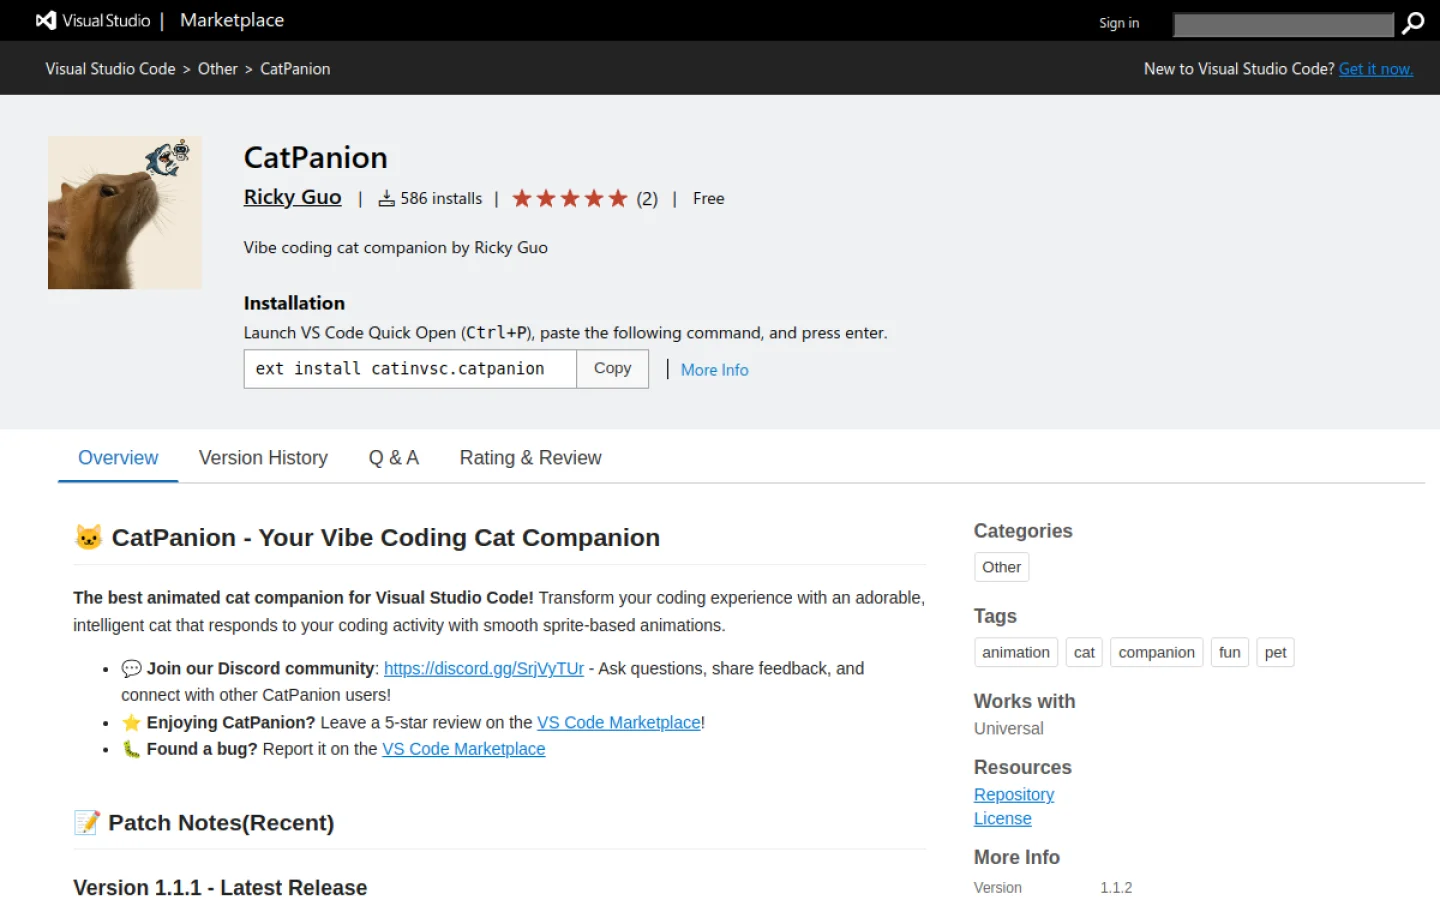Focus the Marketplace search field
This screenshot has width=1440, height=900.
tap(1283, 24)
